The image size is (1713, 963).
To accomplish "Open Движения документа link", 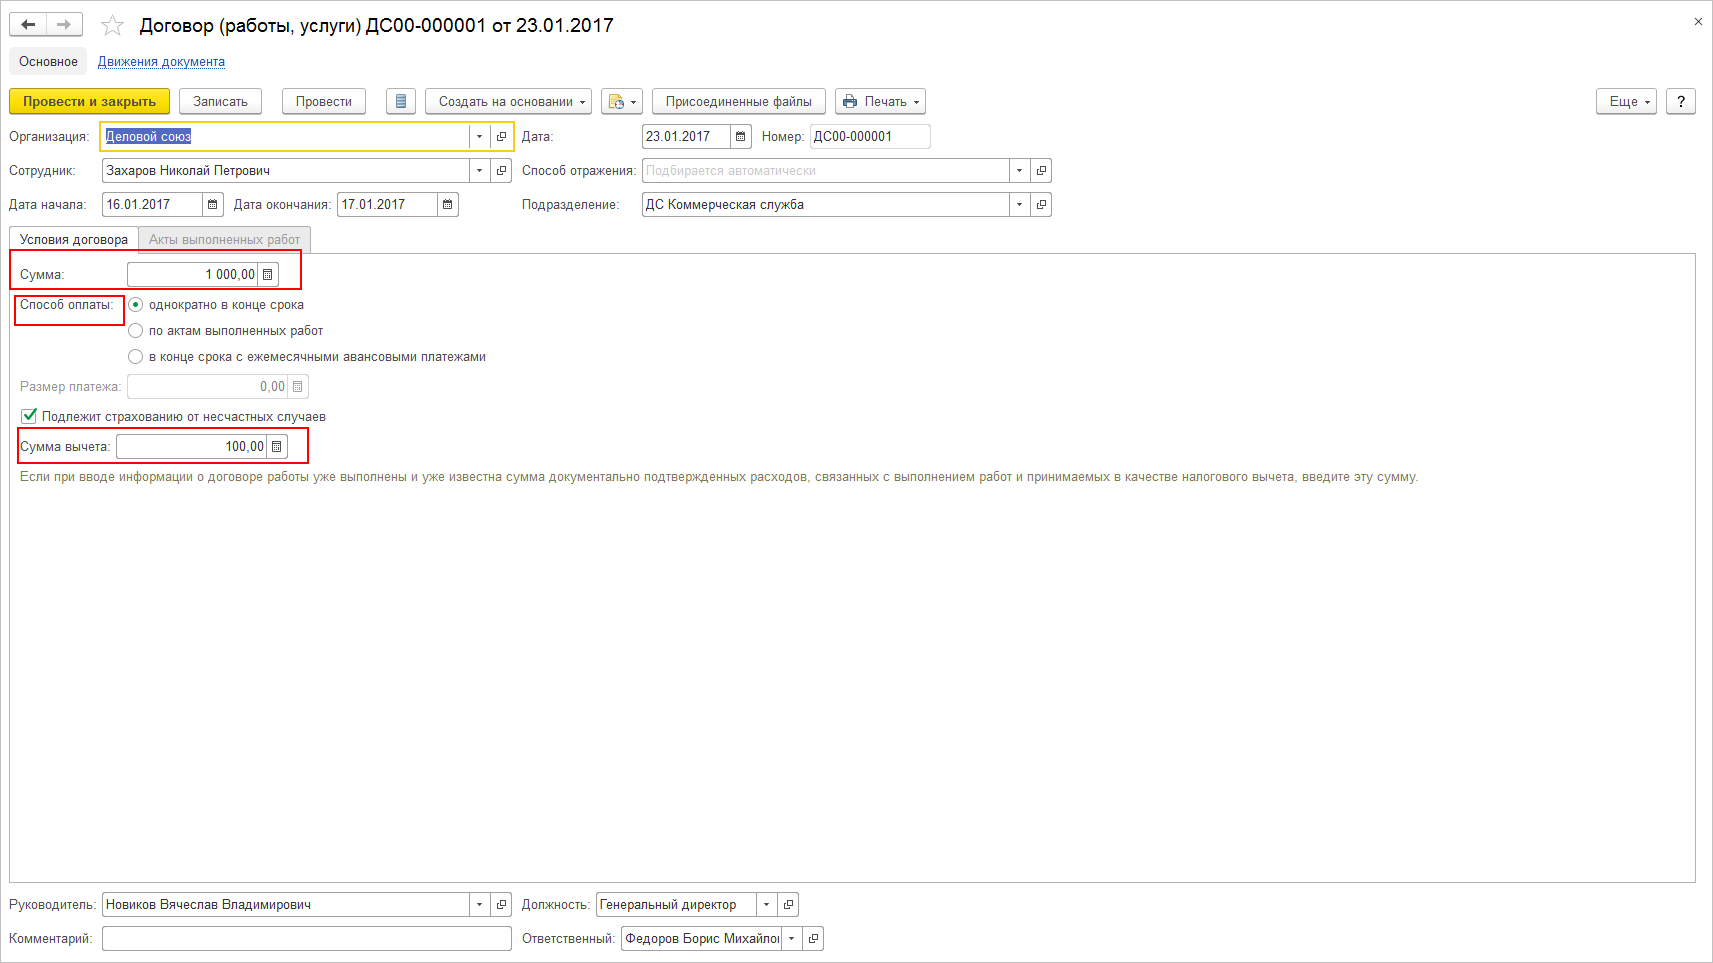I will [161, 62].
